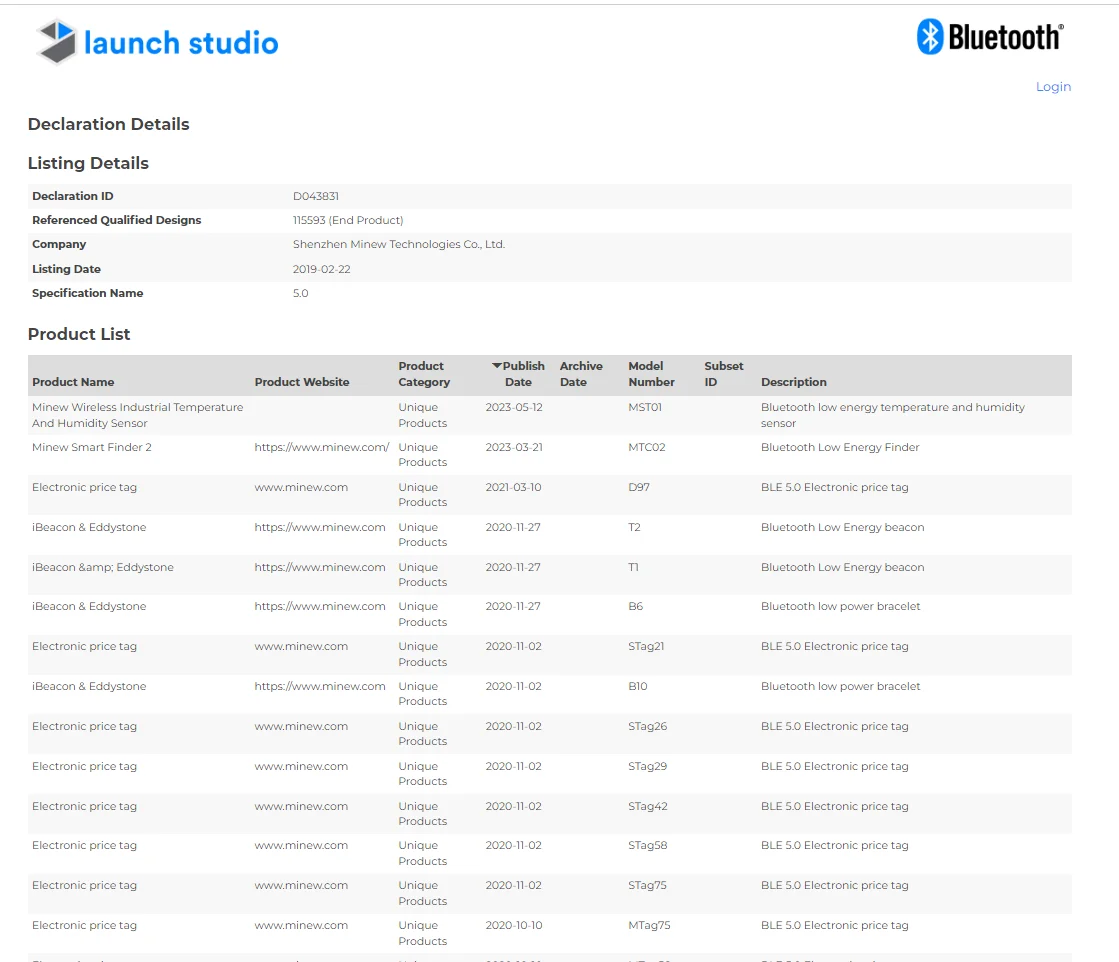Viewport: 1119px width, 962px height.
Task: Select model number STag21
Action: 646,647
